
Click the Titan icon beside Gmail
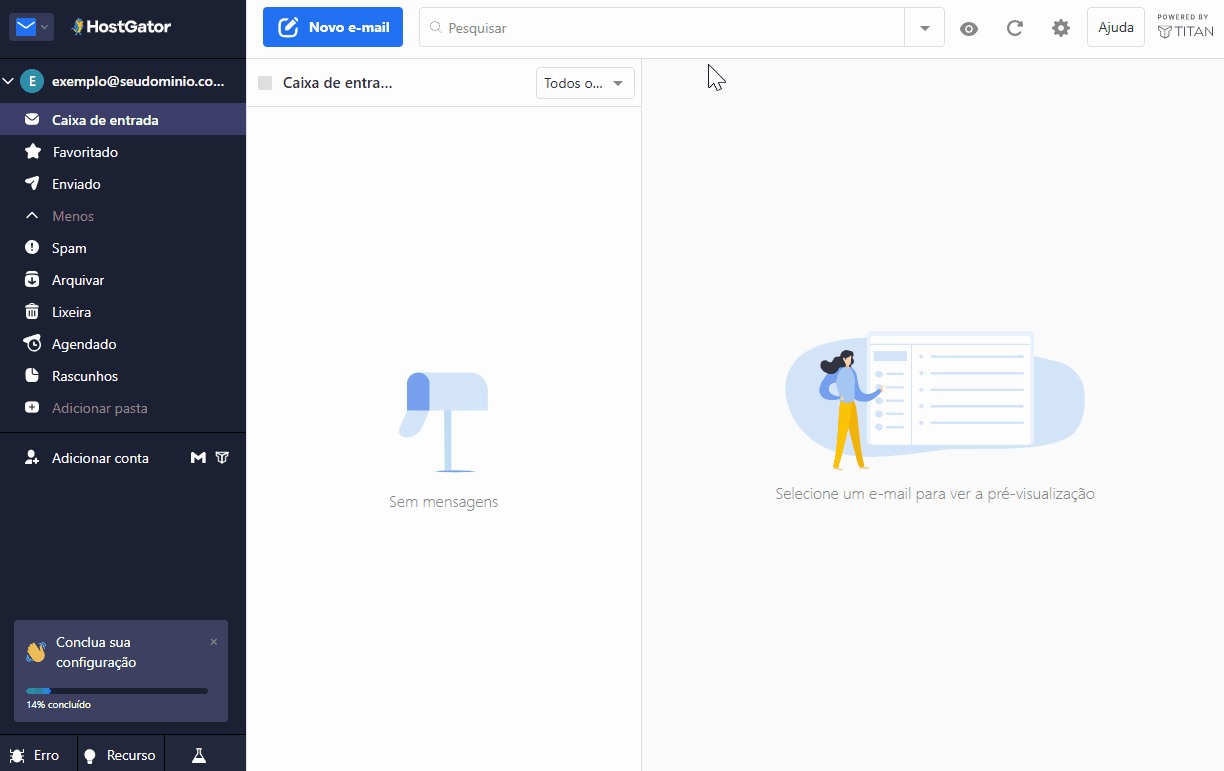(x=222, y=458)
